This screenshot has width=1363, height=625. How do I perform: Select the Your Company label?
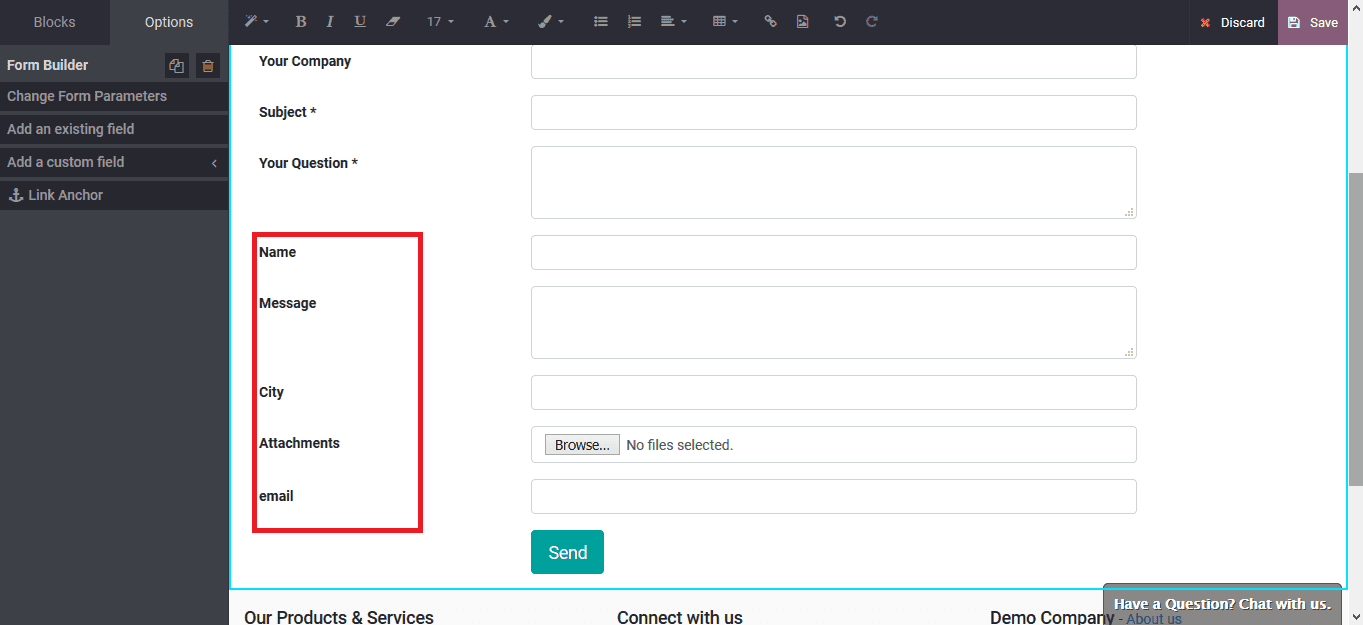pos(305,61)
